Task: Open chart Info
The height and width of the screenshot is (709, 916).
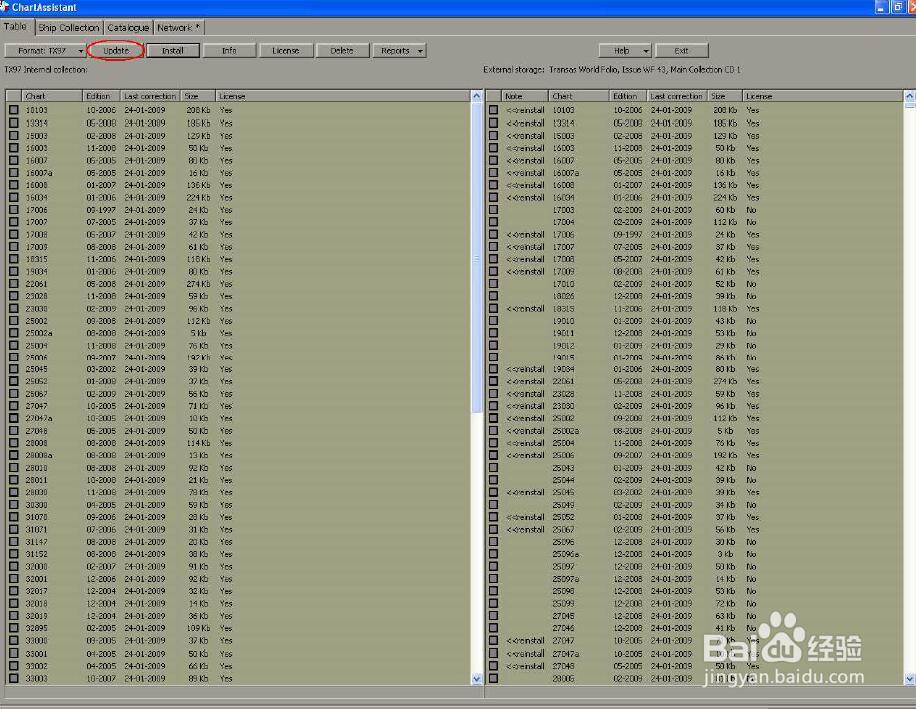Action: (229, 51)
